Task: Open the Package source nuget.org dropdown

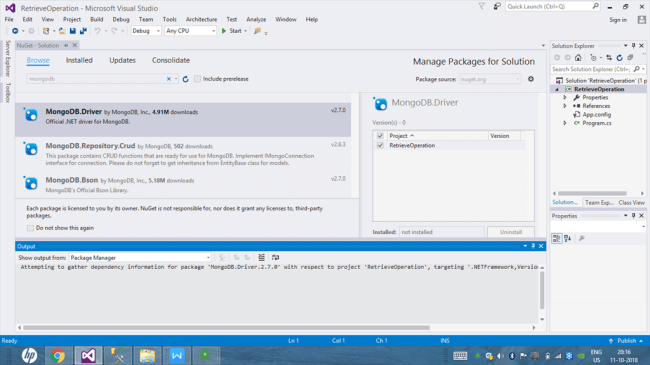Action: point(490,79)
